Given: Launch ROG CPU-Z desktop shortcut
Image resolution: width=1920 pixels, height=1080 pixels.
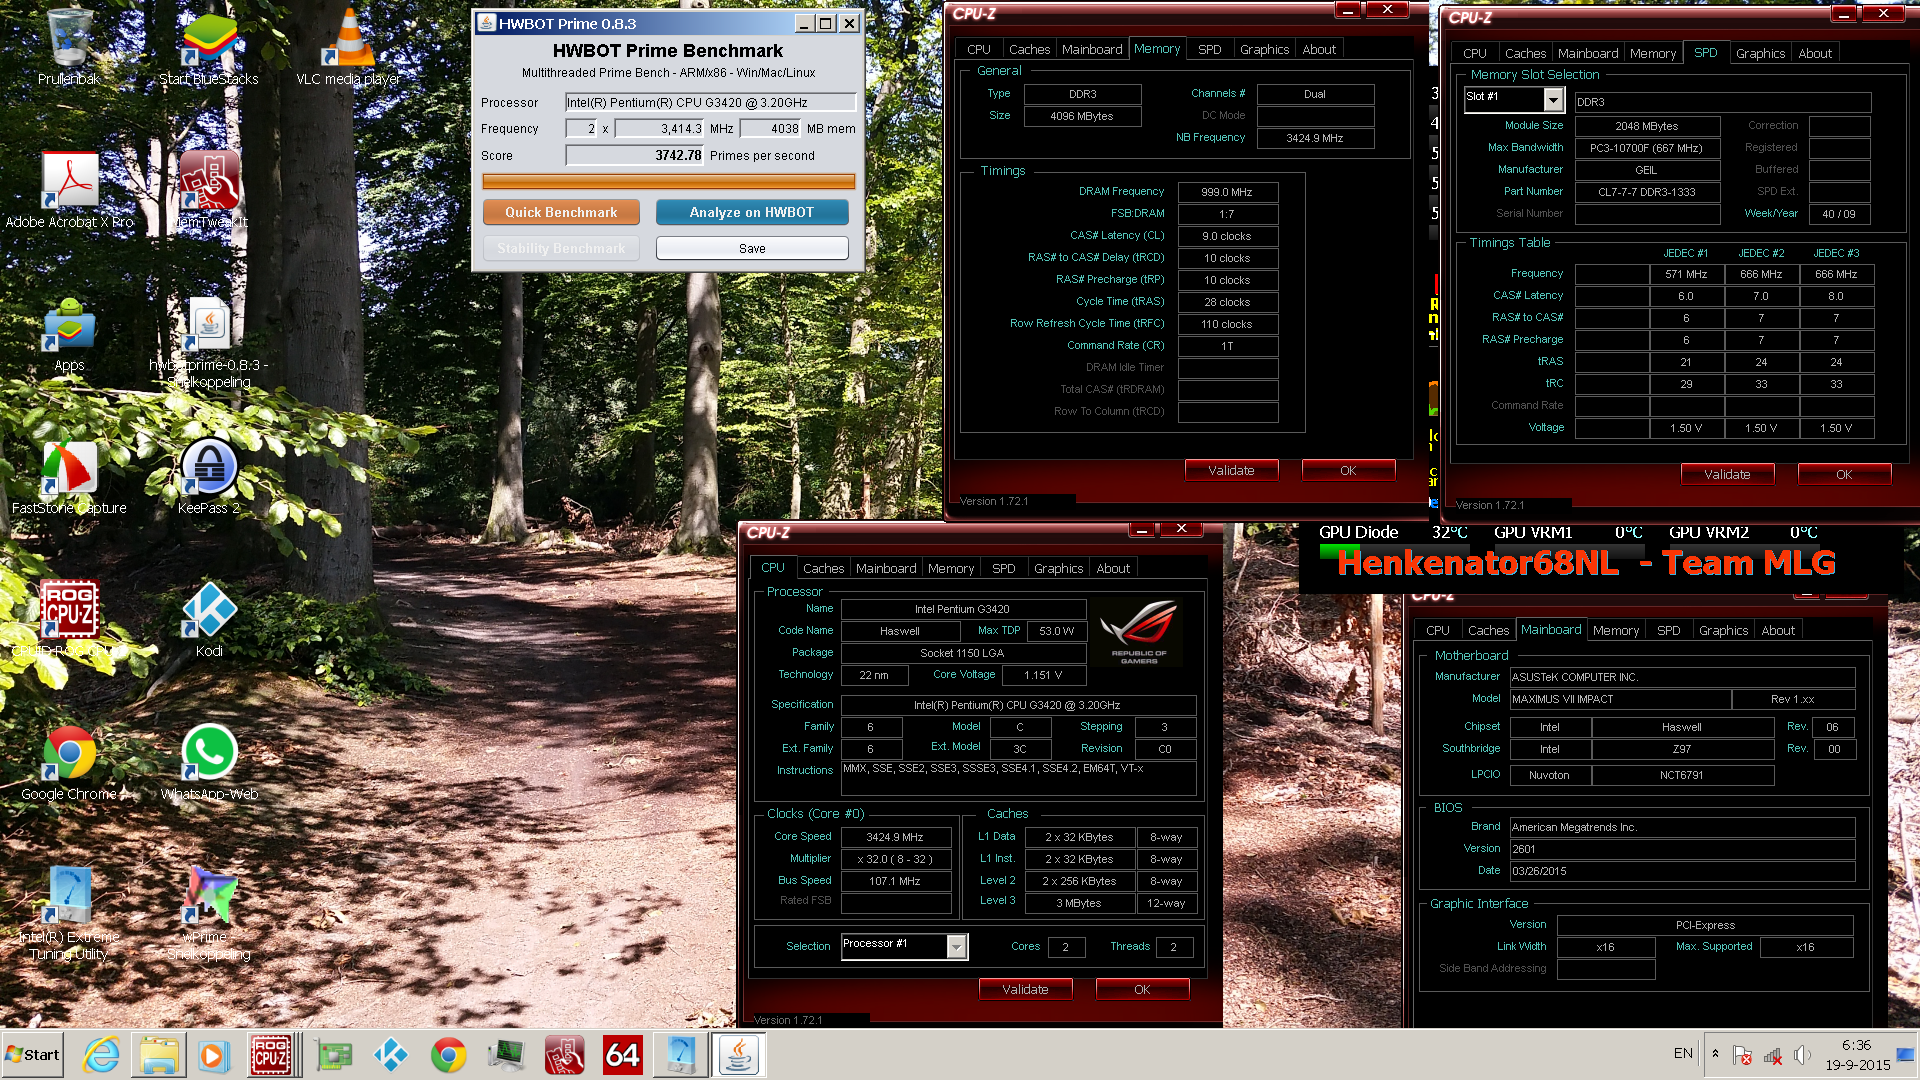Looking at the screenshot, I should click(x=69, y=620).
